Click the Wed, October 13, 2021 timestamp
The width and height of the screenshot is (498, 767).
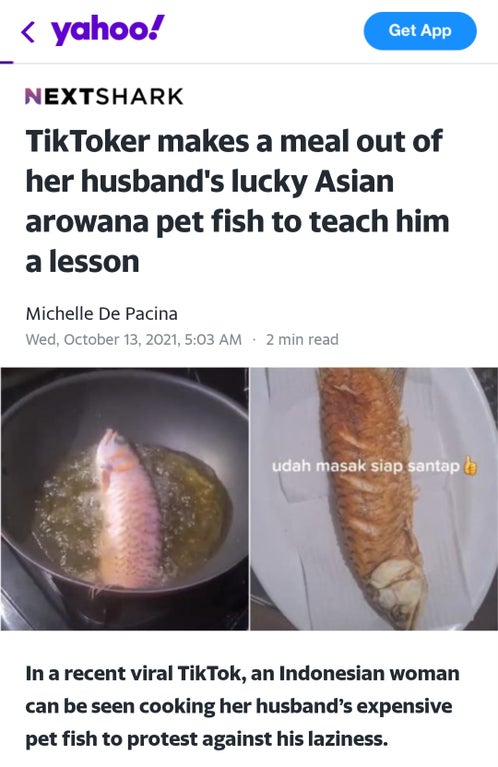tap(134, 339)
